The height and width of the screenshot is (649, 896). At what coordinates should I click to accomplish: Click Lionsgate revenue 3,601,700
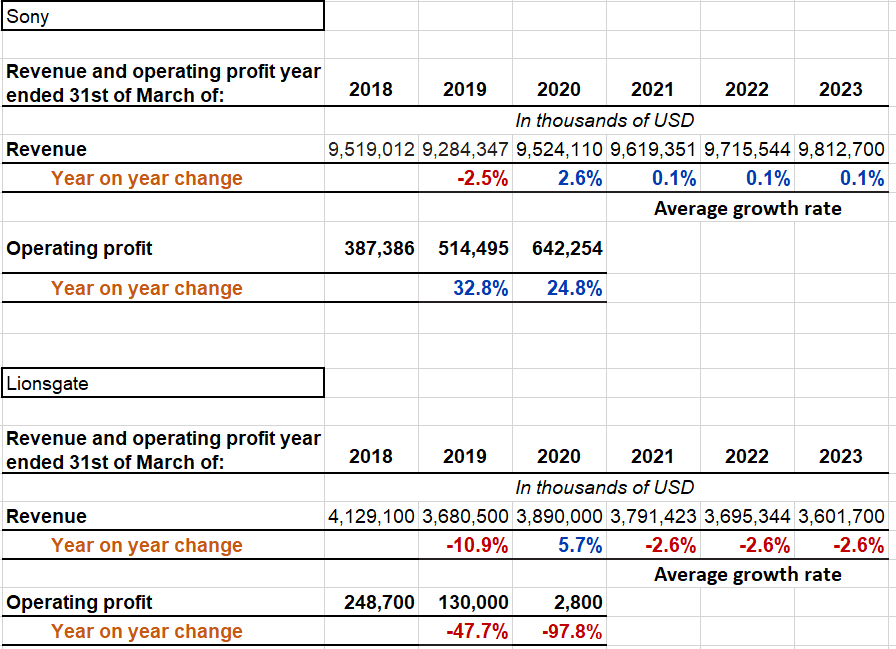point(841,516)
